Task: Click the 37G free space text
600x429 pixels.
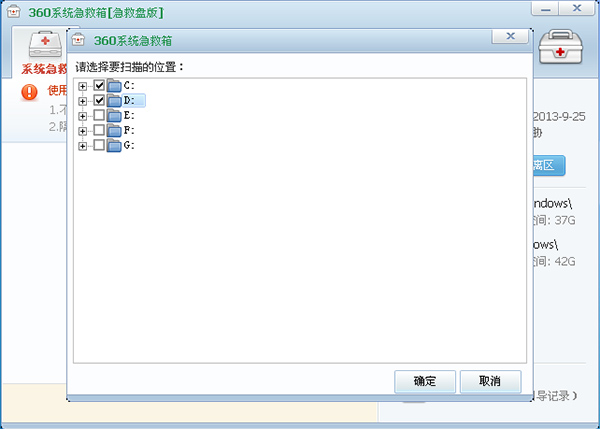Action: (x=565, y=220)
